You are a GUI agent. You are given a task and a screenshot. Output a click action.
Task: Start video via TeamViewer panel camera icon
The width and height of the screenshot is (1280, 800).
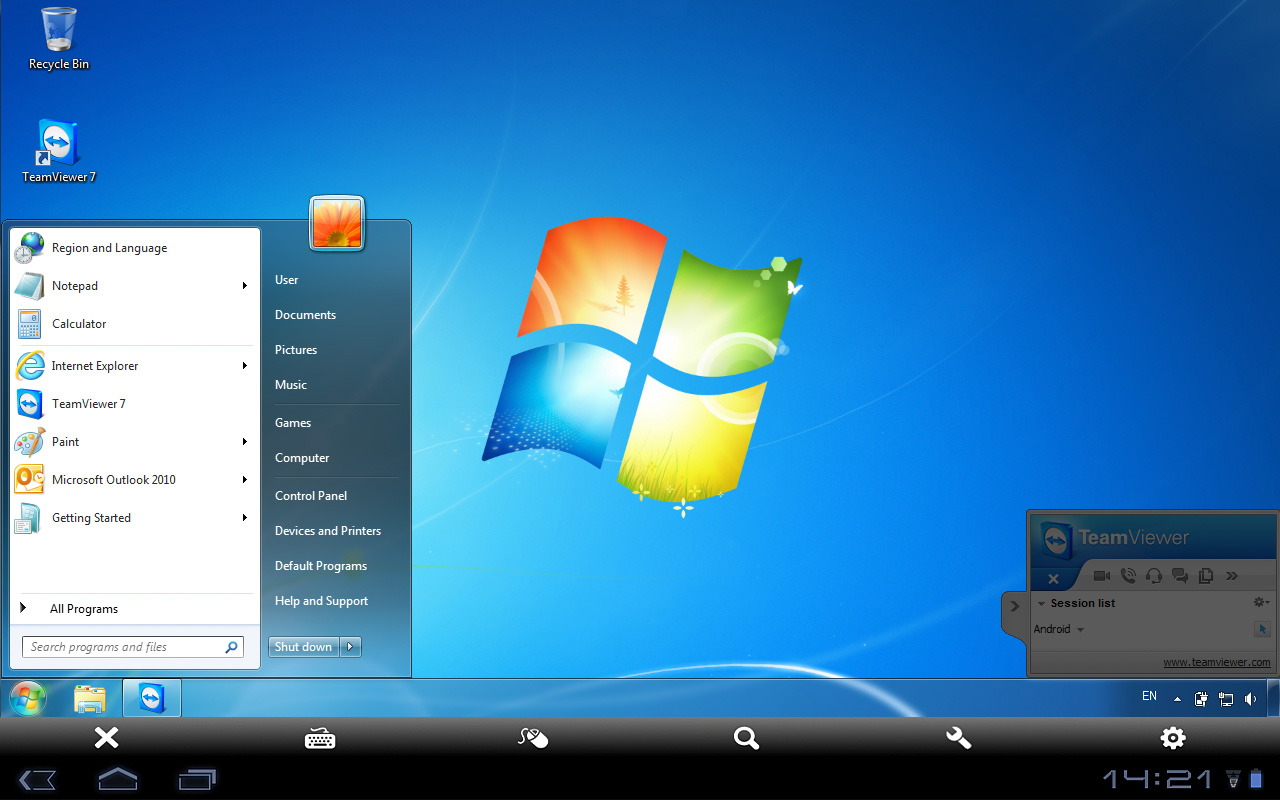point(1102,576)
